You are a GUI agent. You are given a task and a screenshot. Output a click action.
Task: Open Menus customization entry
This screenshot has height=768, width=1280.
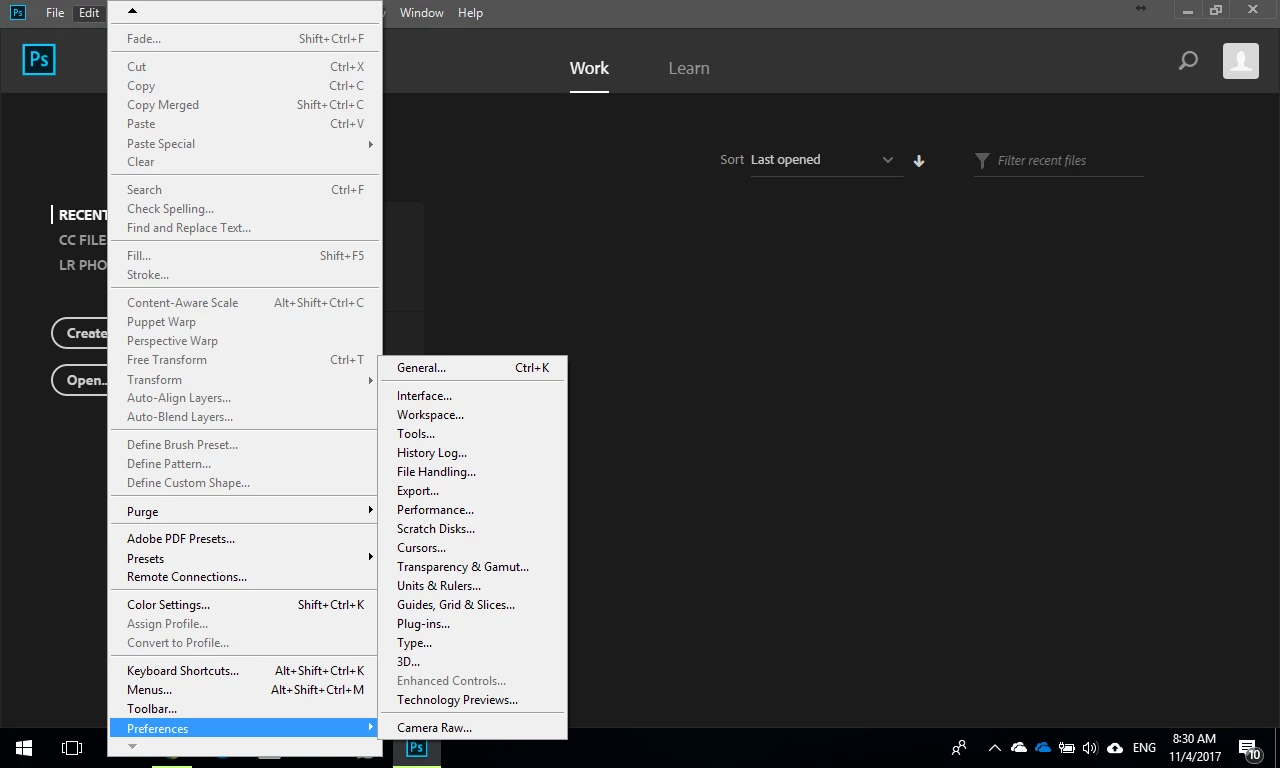[x=245, y=690]
